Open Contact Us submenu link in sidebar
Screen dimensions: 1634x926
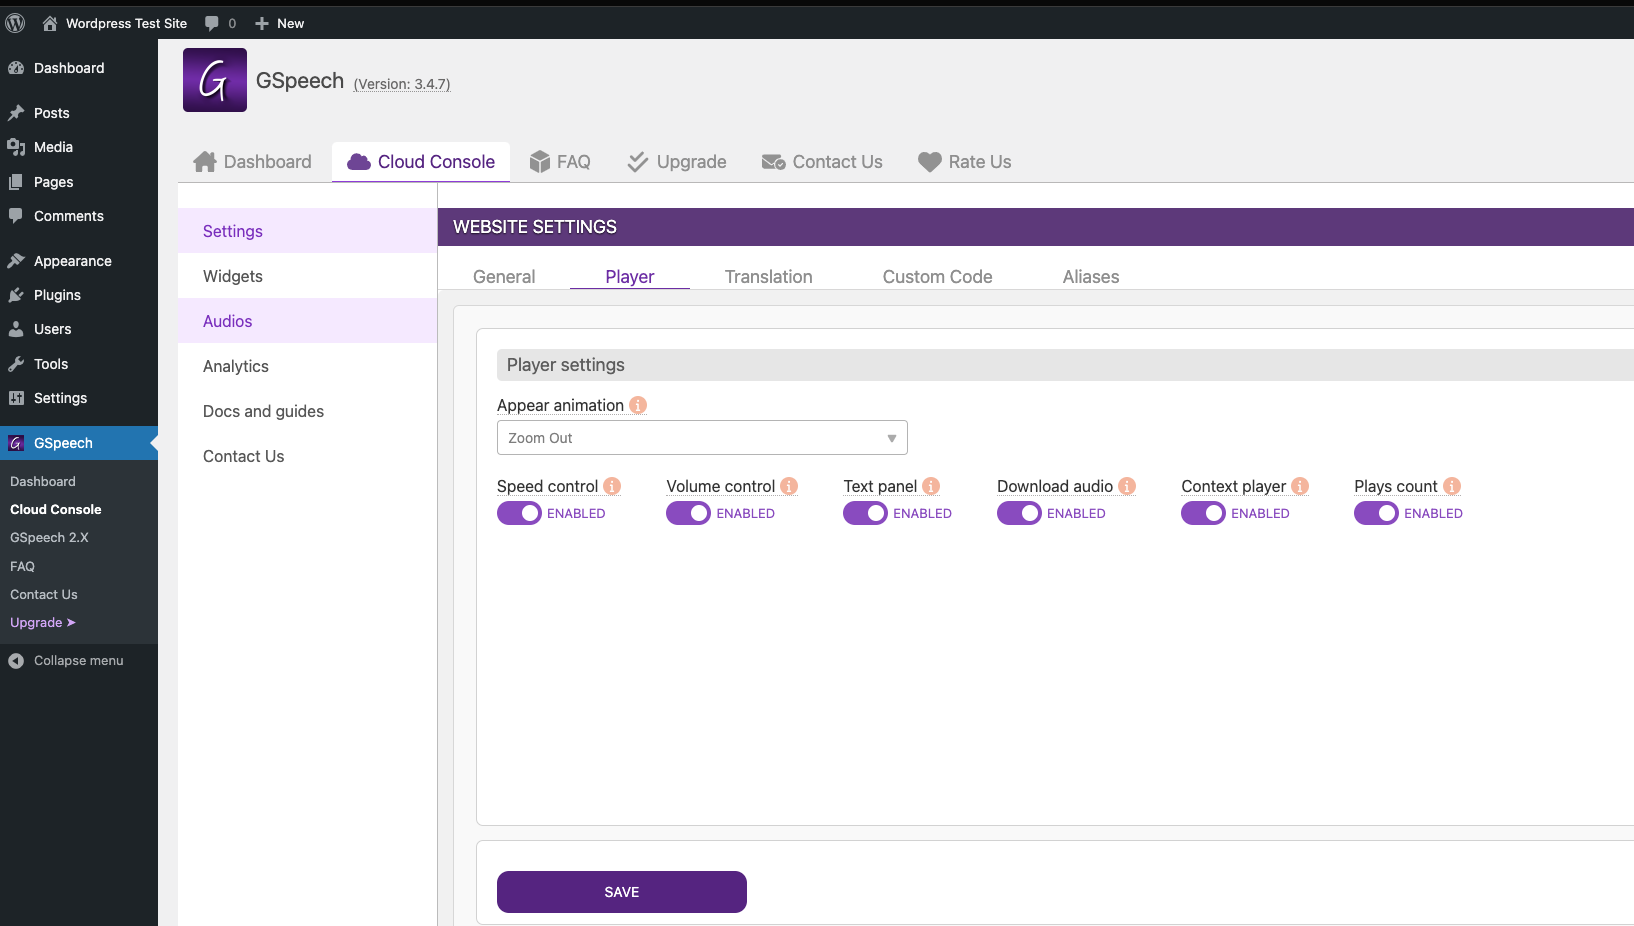[x=44, y=594]
